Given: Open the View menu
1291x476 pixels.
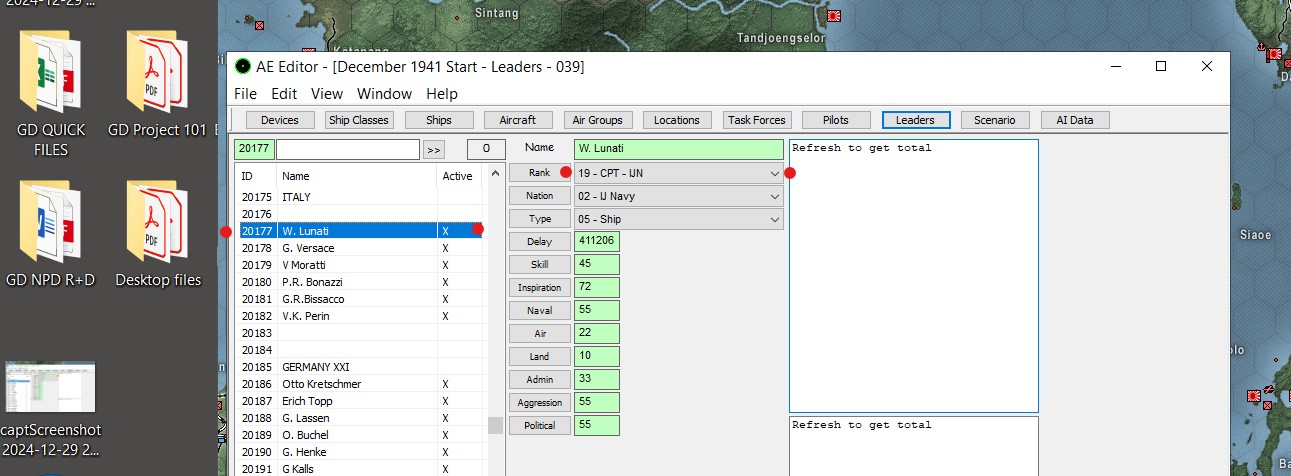Looking at the screenshot, I should click(327, 94).
